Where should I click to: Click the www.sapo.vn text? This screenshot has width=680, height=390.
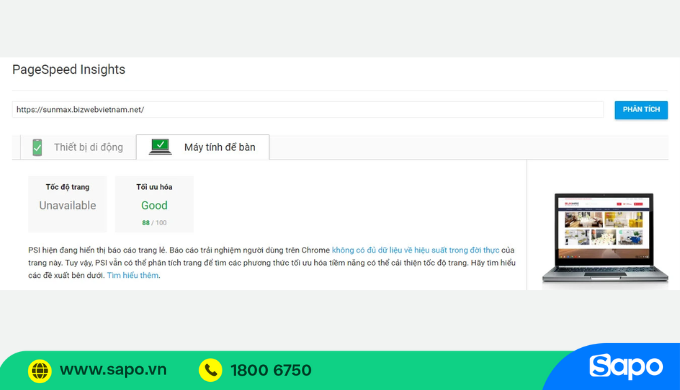click(113, 370)
